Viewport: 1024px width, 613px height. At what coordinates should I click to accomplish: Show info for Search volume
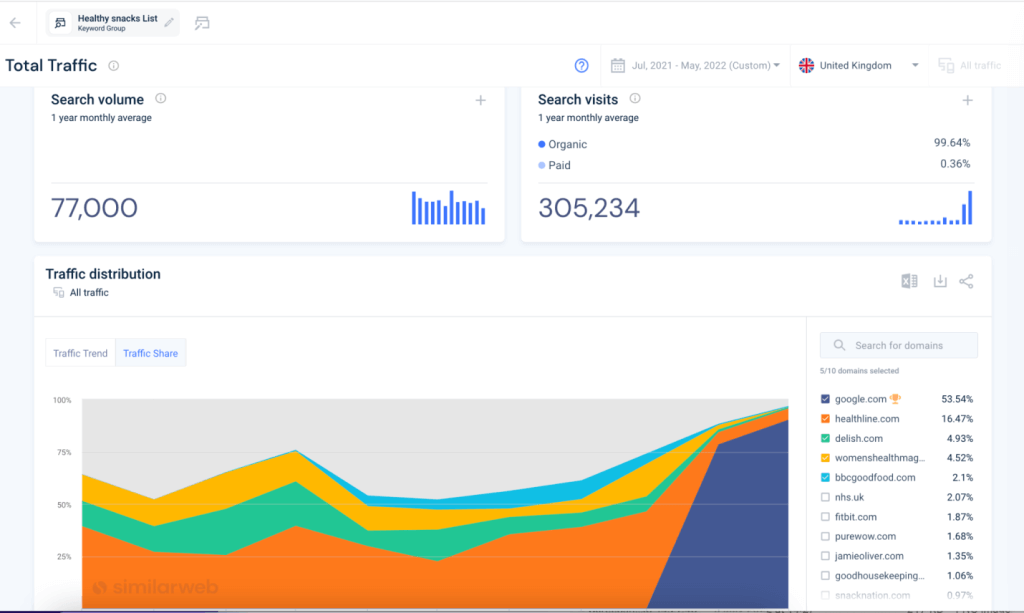click(161, 99)
